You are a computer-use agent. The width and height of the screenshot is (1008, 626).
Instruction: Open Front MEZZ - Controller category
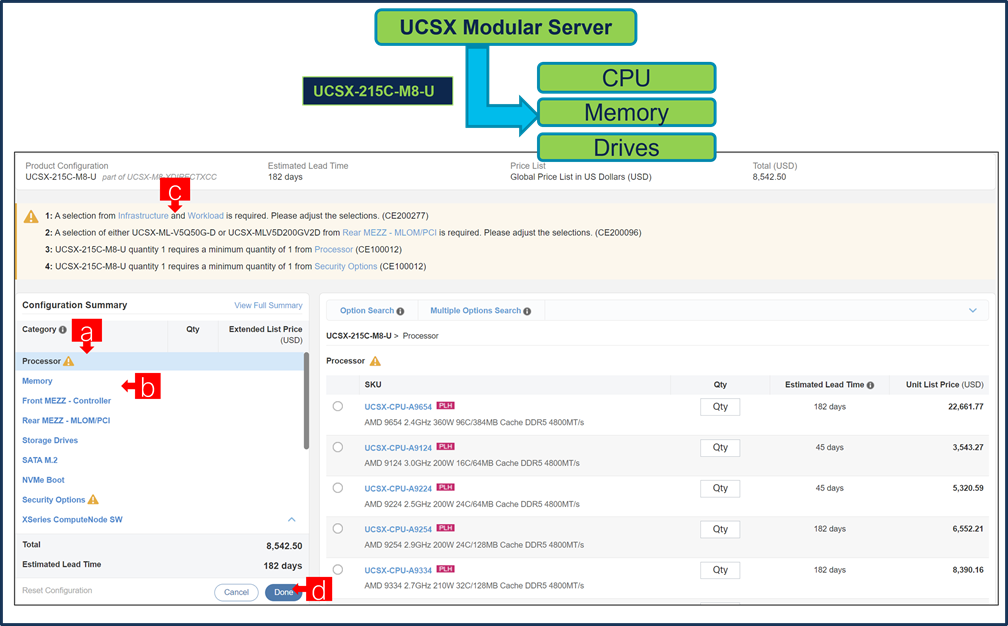66,401
